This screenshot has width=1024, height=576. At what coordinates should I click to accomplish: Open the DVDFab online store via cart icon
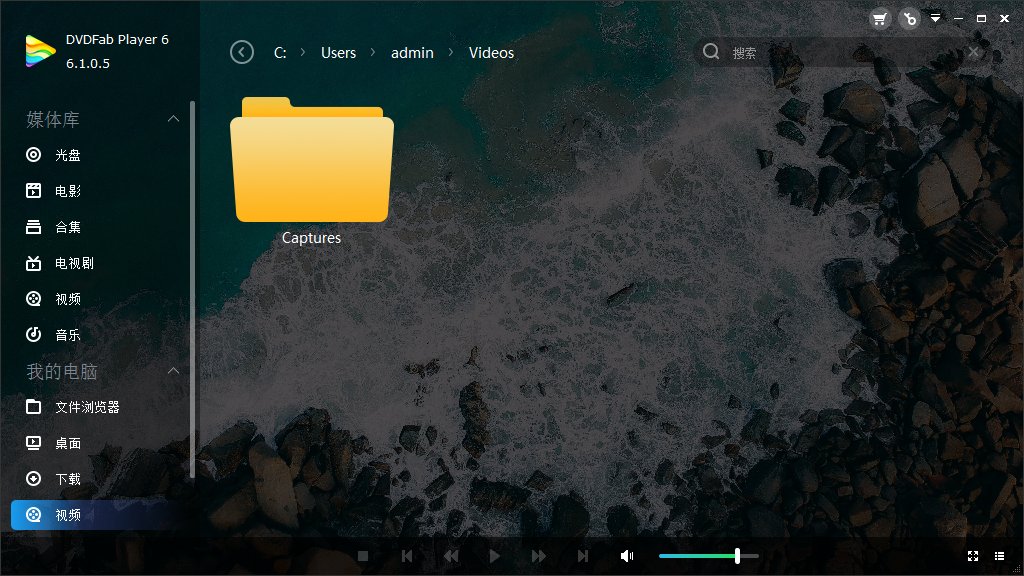879,18
